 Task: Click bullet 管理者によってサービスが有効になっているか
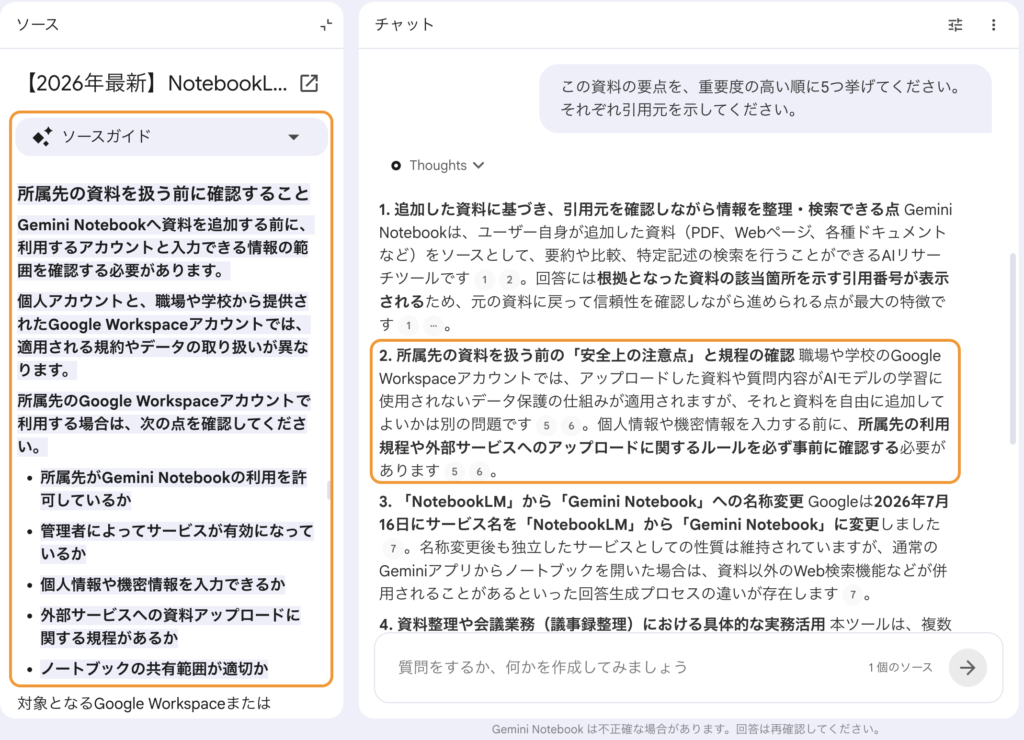(176, 542)
